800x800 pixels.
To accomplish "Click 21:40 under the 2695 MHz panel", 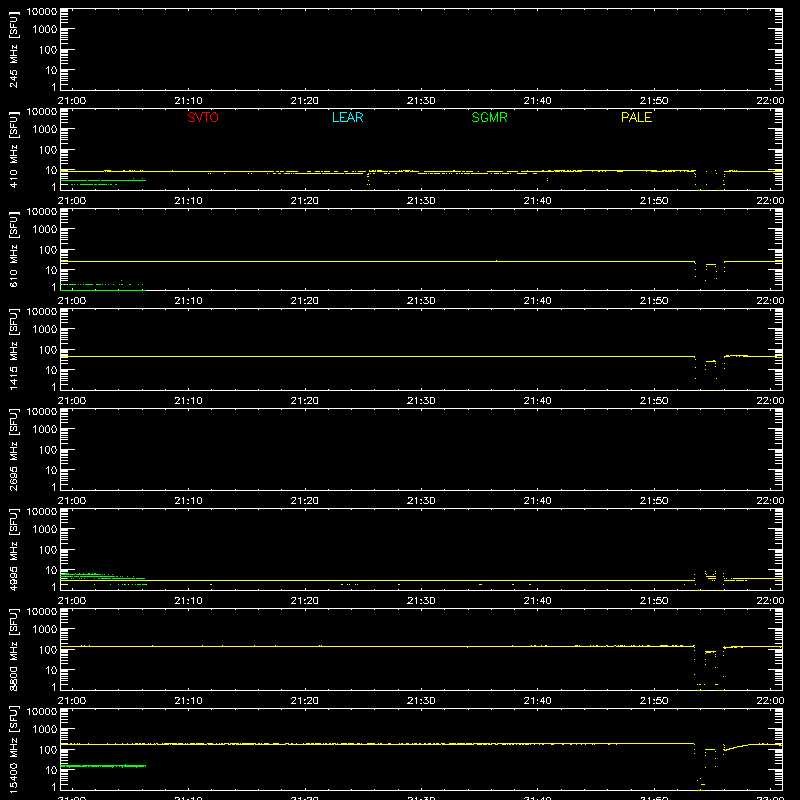I will point(537,501).
